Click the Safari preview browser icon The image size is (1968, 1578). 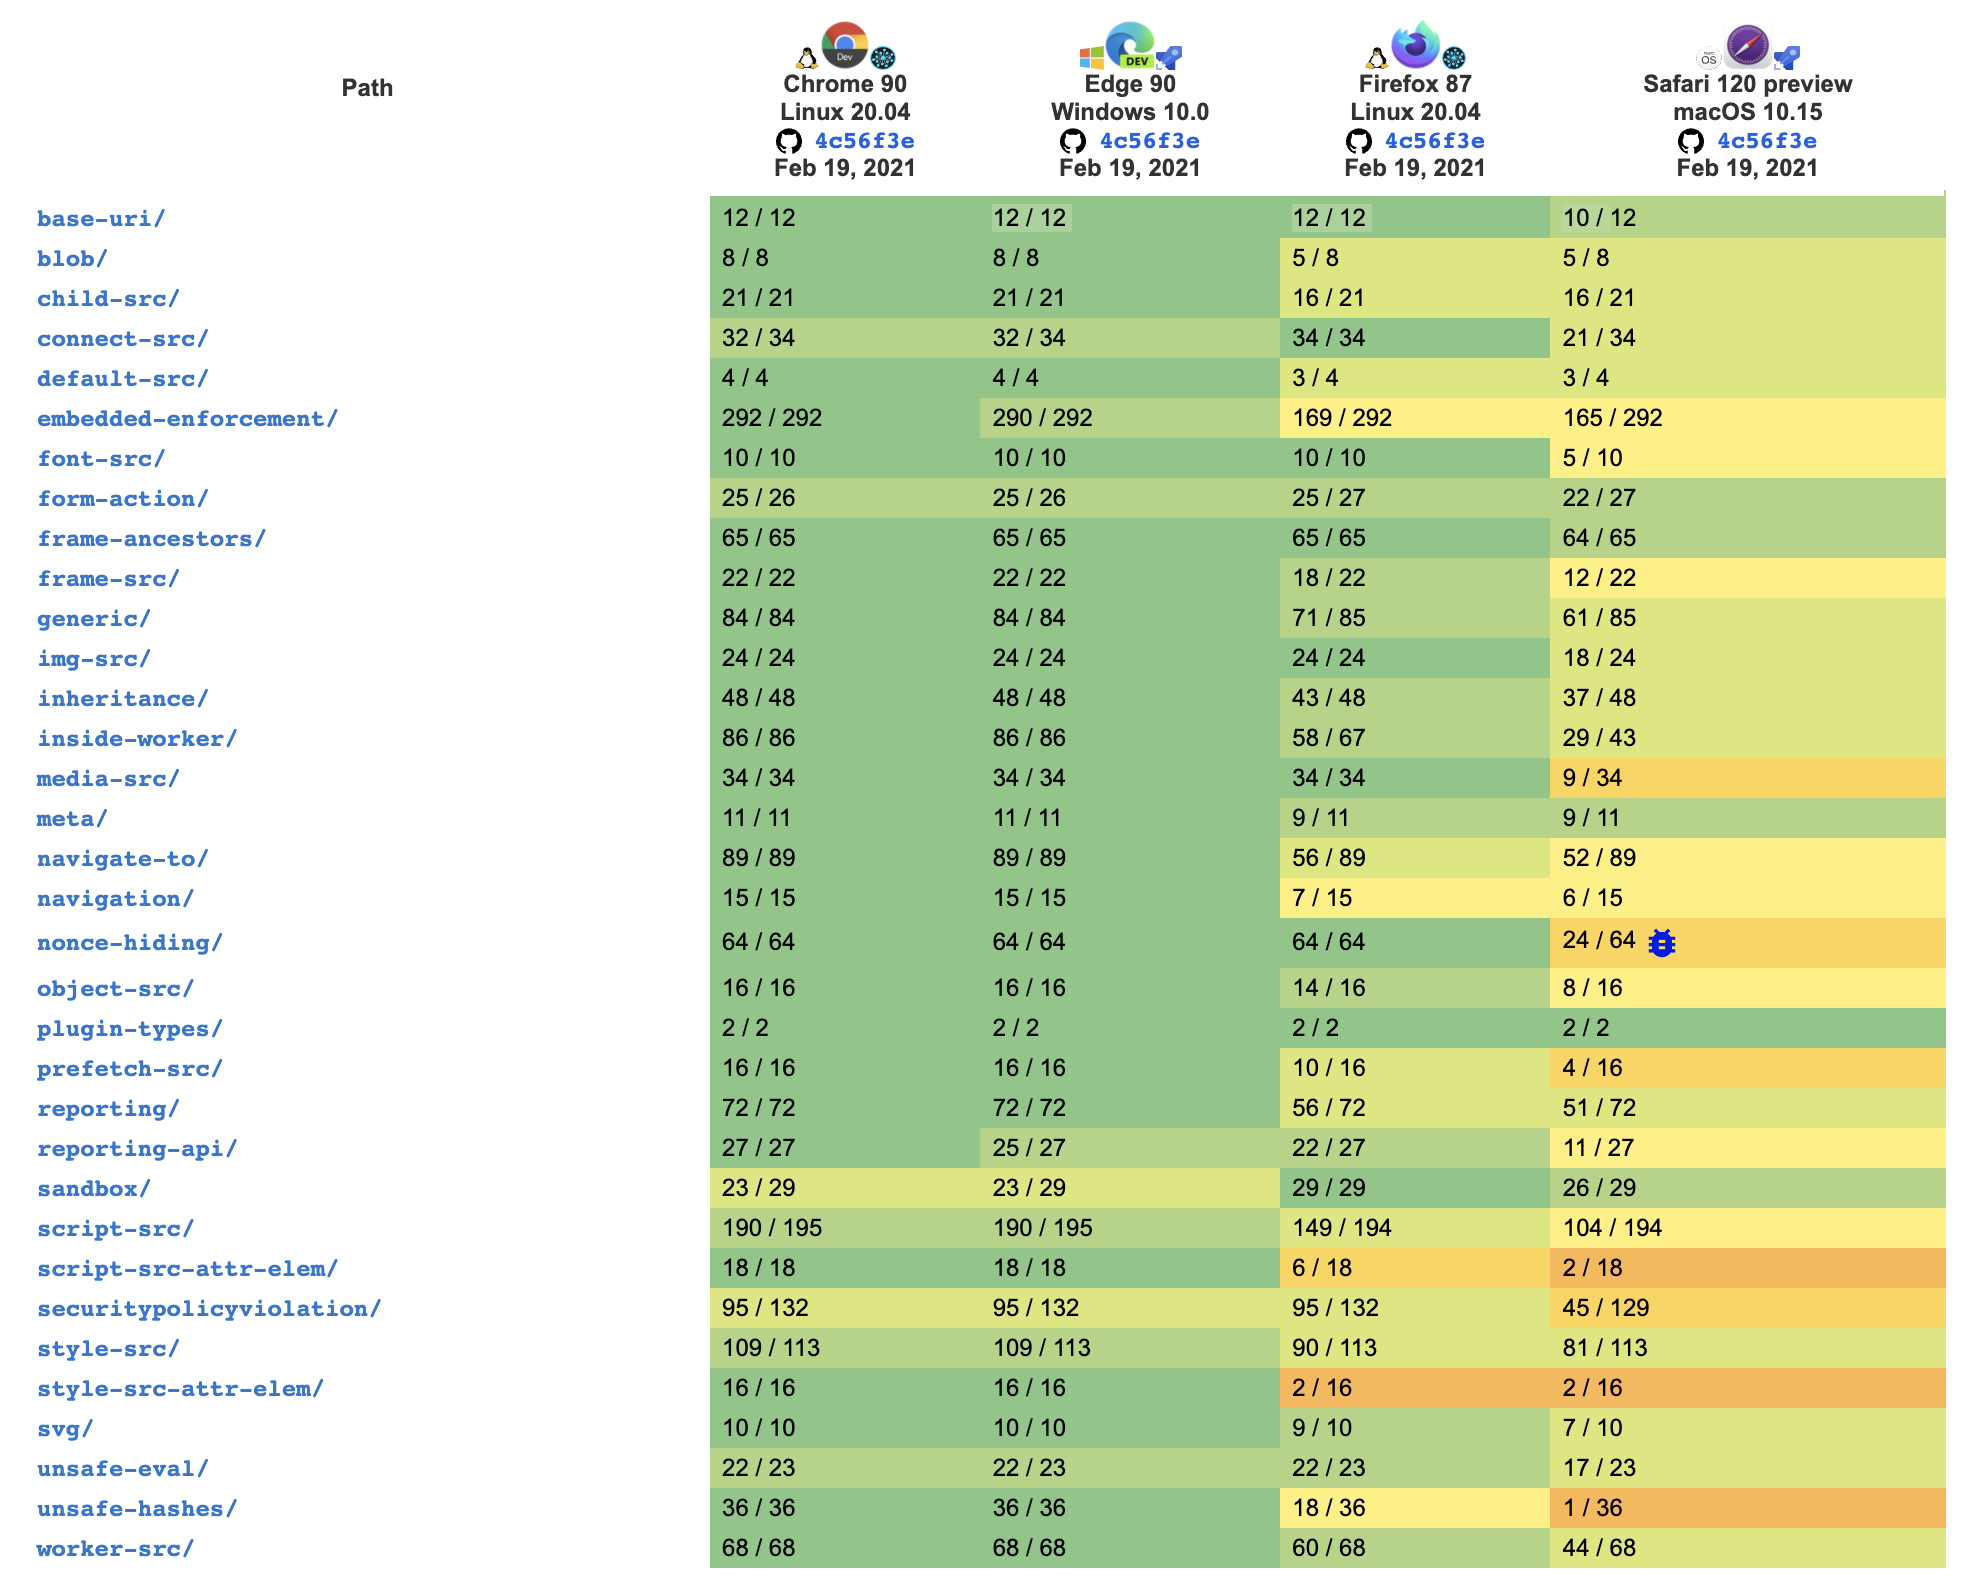1747,45
